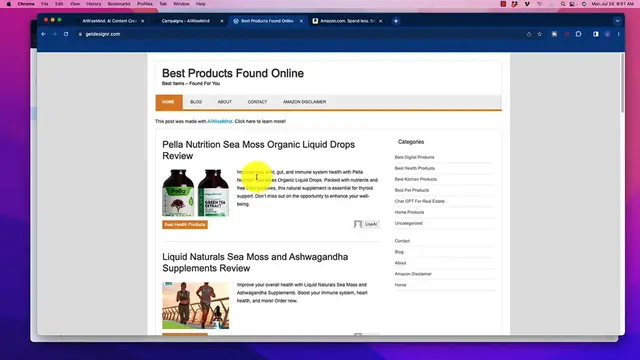Click the Best Products Found Online site title

tap(233, 73)
